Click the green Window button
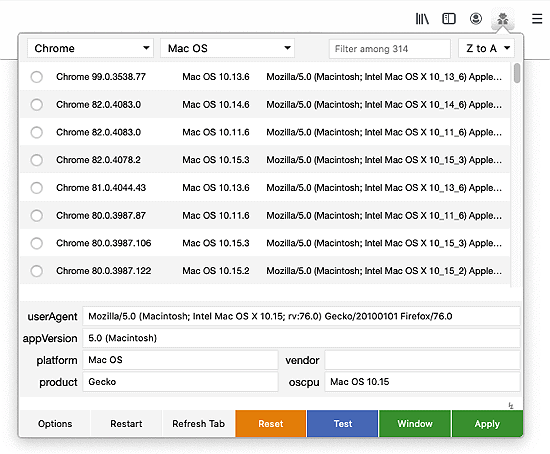Screen dimensions: 550x454 [x=415, y=423]
